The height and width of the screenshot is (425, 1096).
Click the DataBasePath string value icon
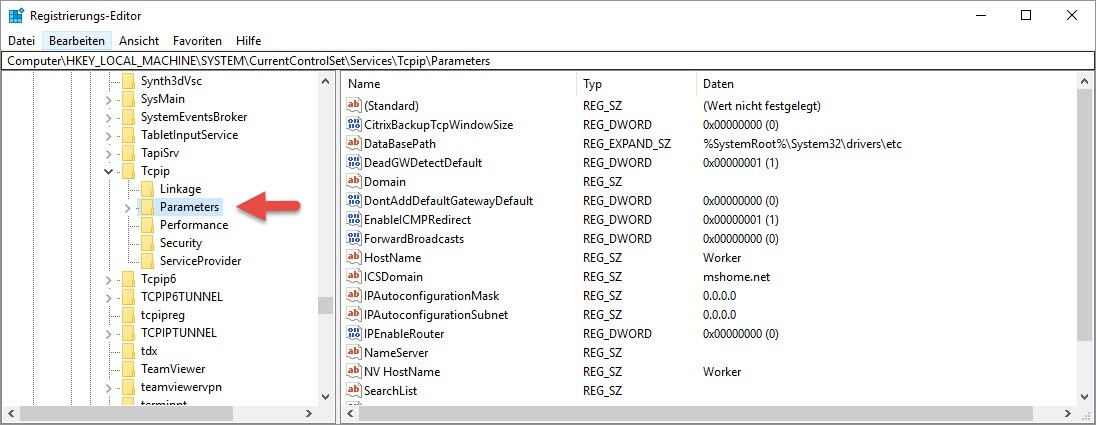[353, 144]
